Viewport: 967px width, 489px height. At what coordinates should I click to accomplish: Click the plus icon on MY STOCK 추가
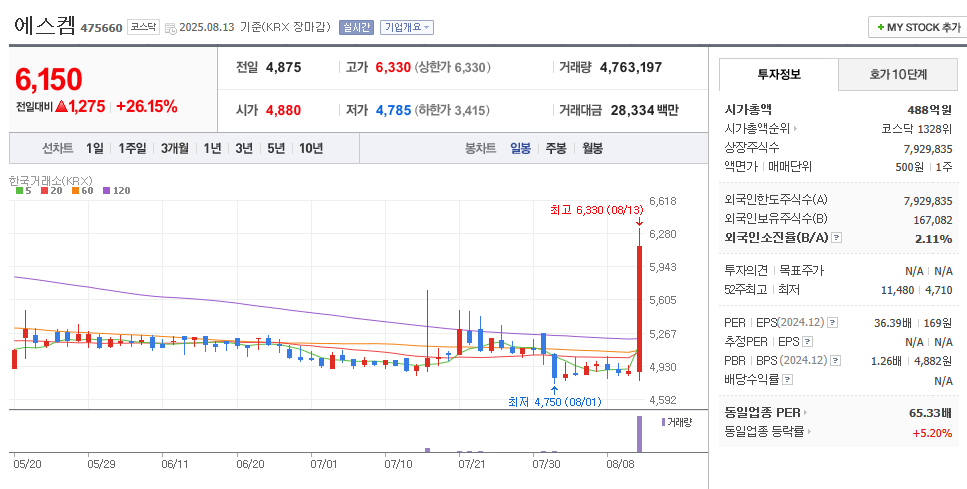pos(880,28)
